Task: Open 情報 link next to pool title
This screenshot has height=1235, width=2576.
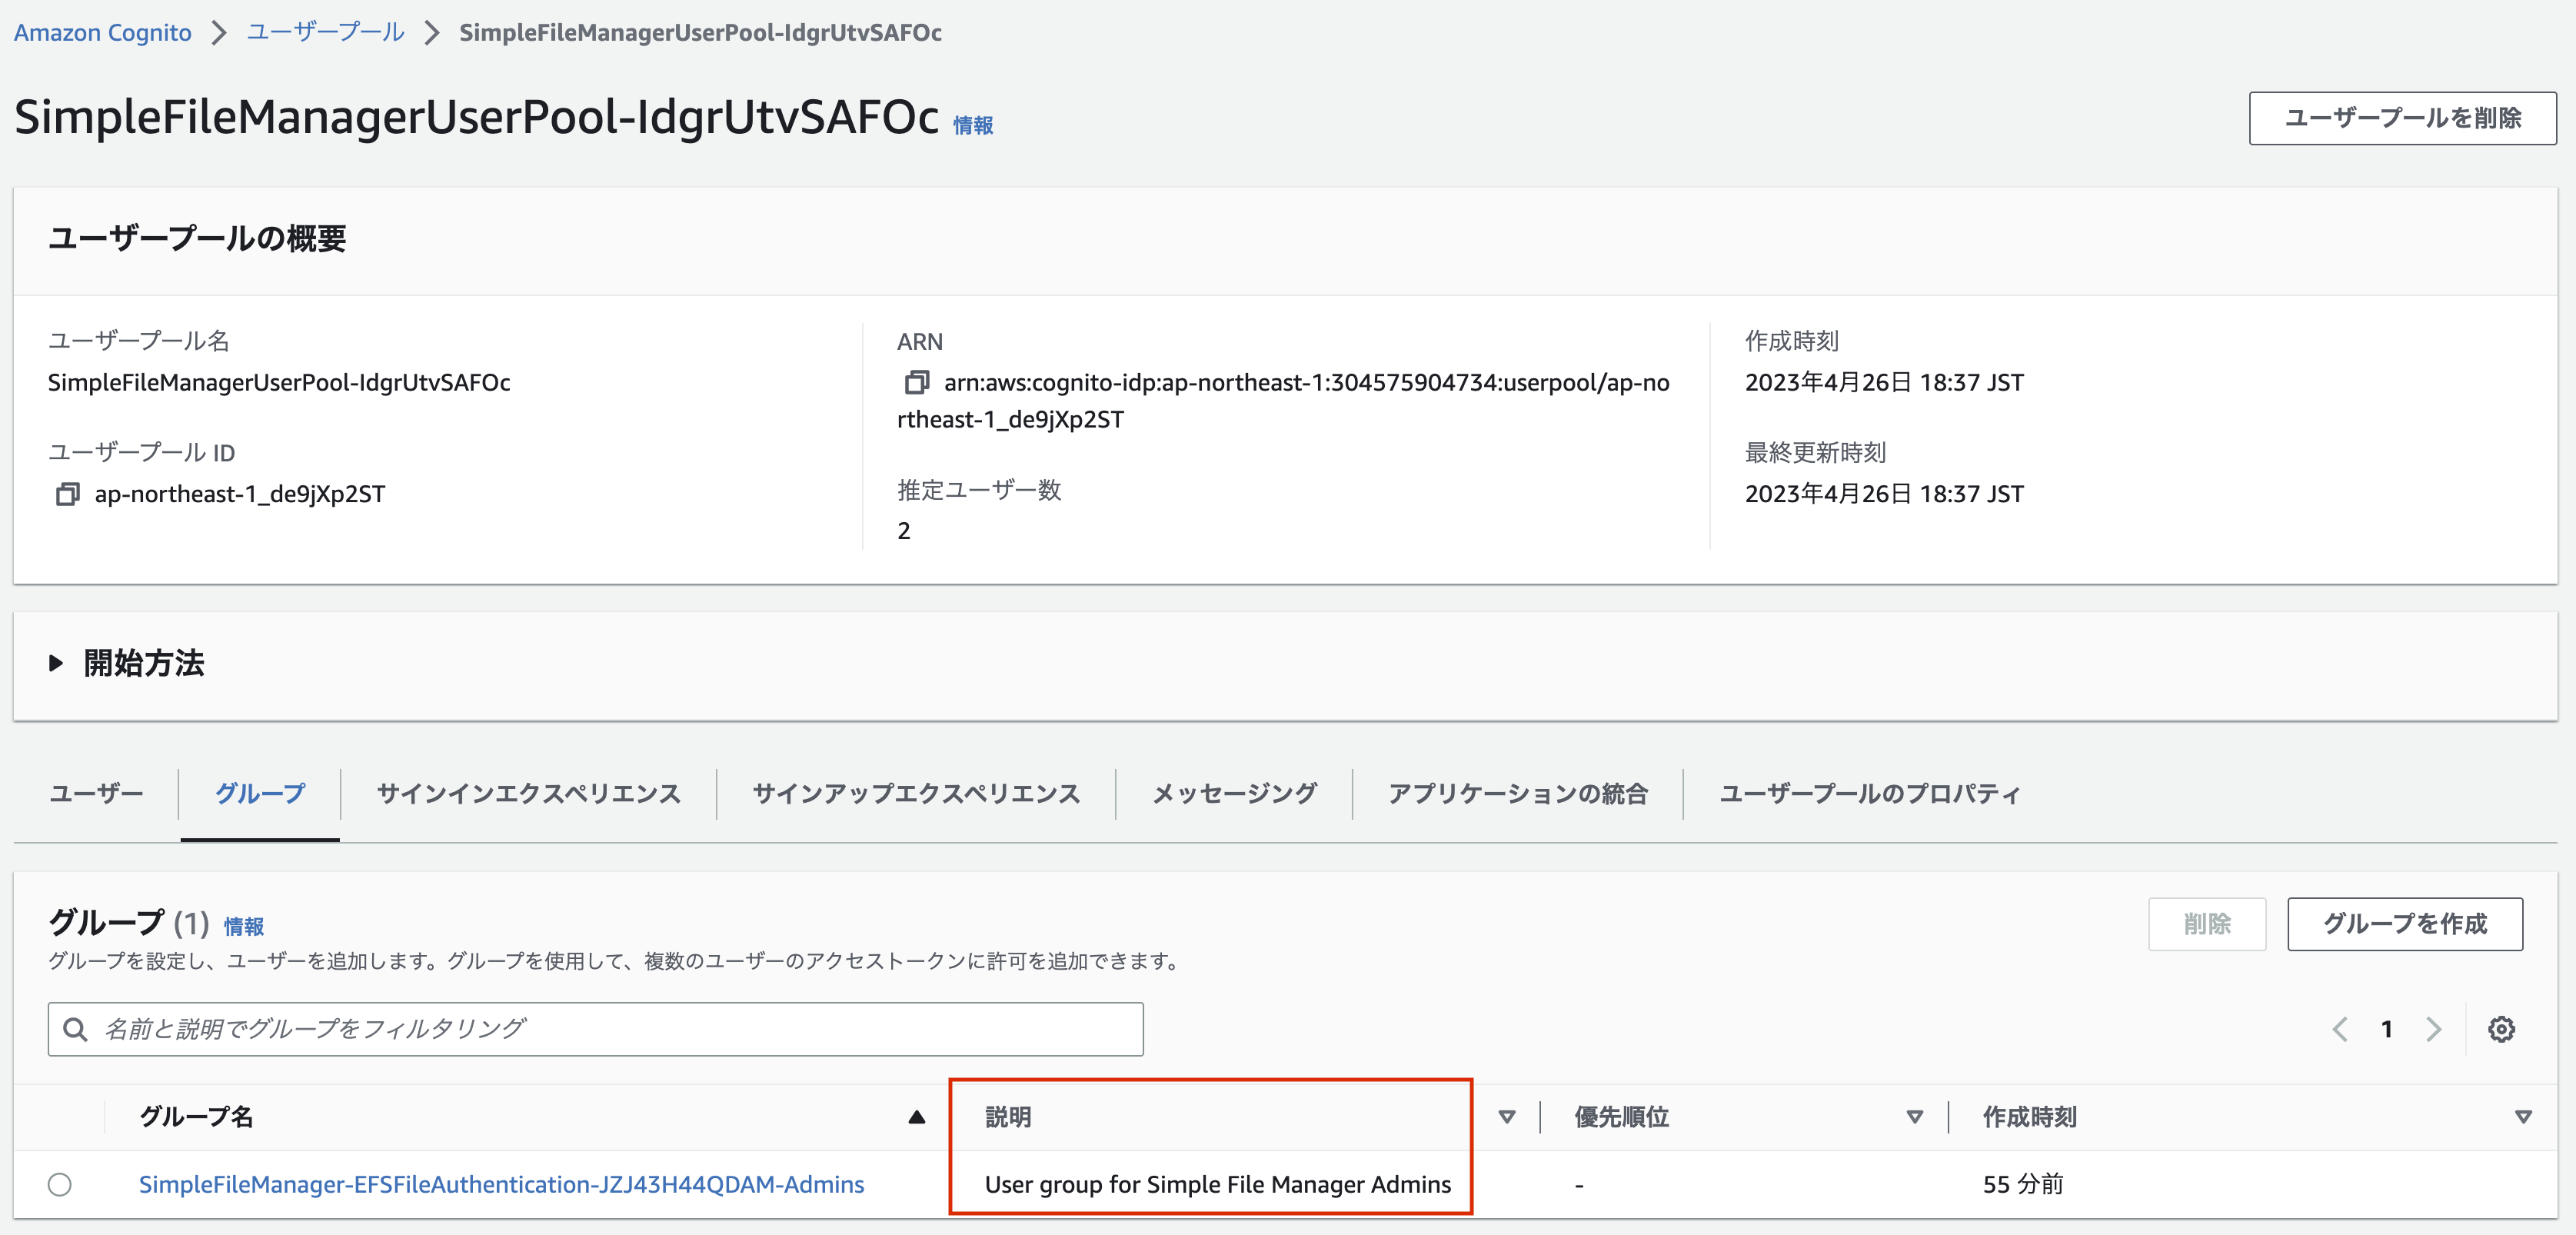Action: coord(972,125)
